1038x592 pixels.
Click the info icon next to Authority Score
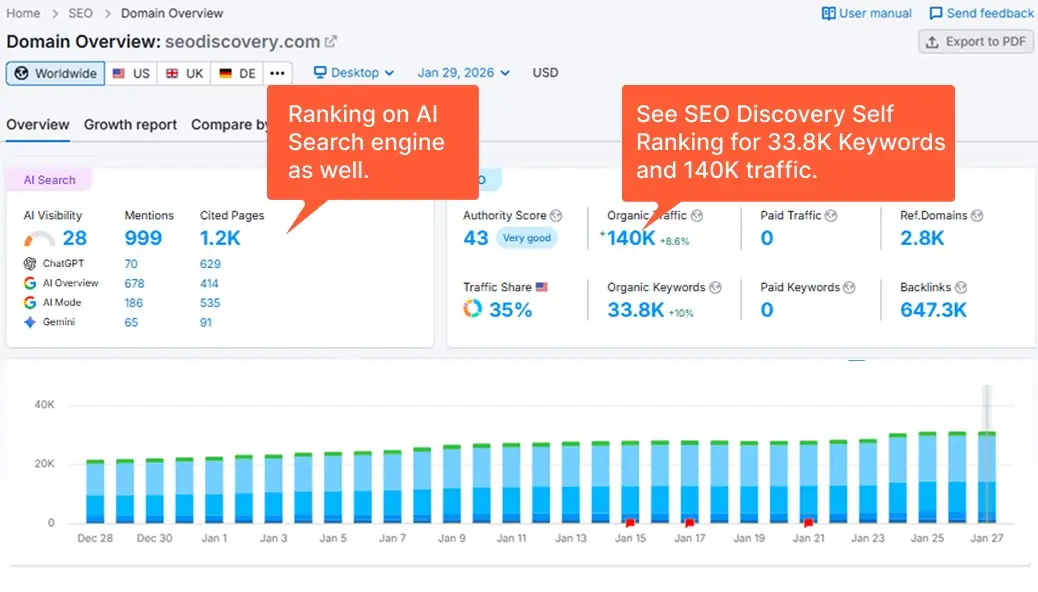point(556,215)
